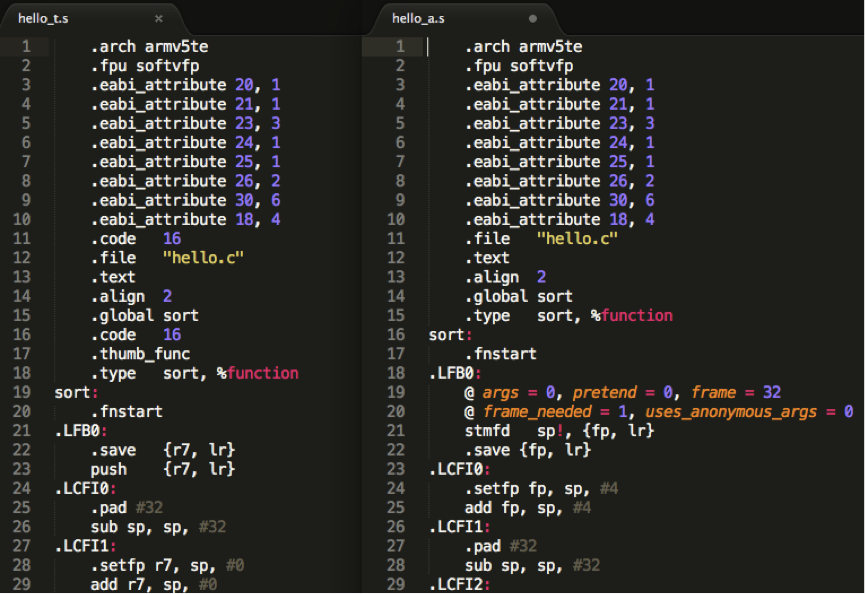
Task: Click ".save {fp, lr}" in right pane
Action: click(528, 450)
